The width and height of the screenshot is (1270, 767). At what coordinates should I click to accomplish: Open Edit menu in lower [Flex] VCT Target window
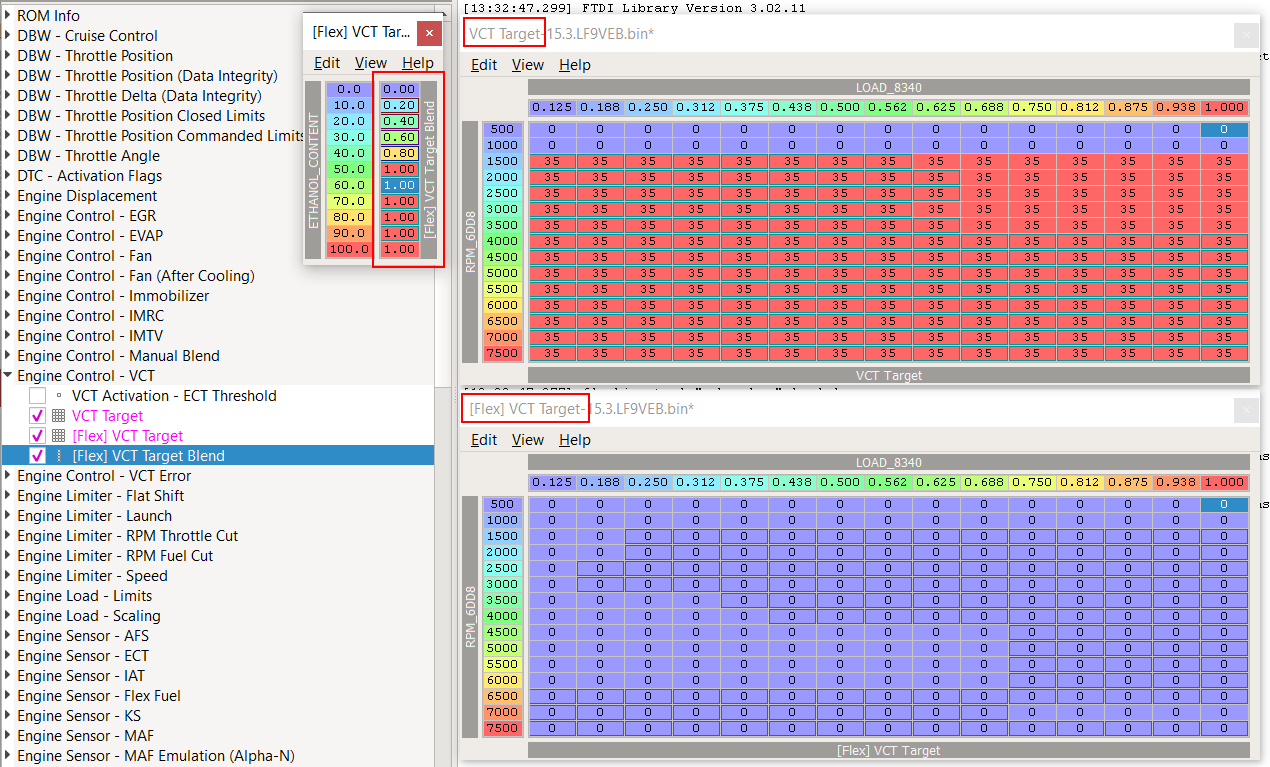[484, 440]
